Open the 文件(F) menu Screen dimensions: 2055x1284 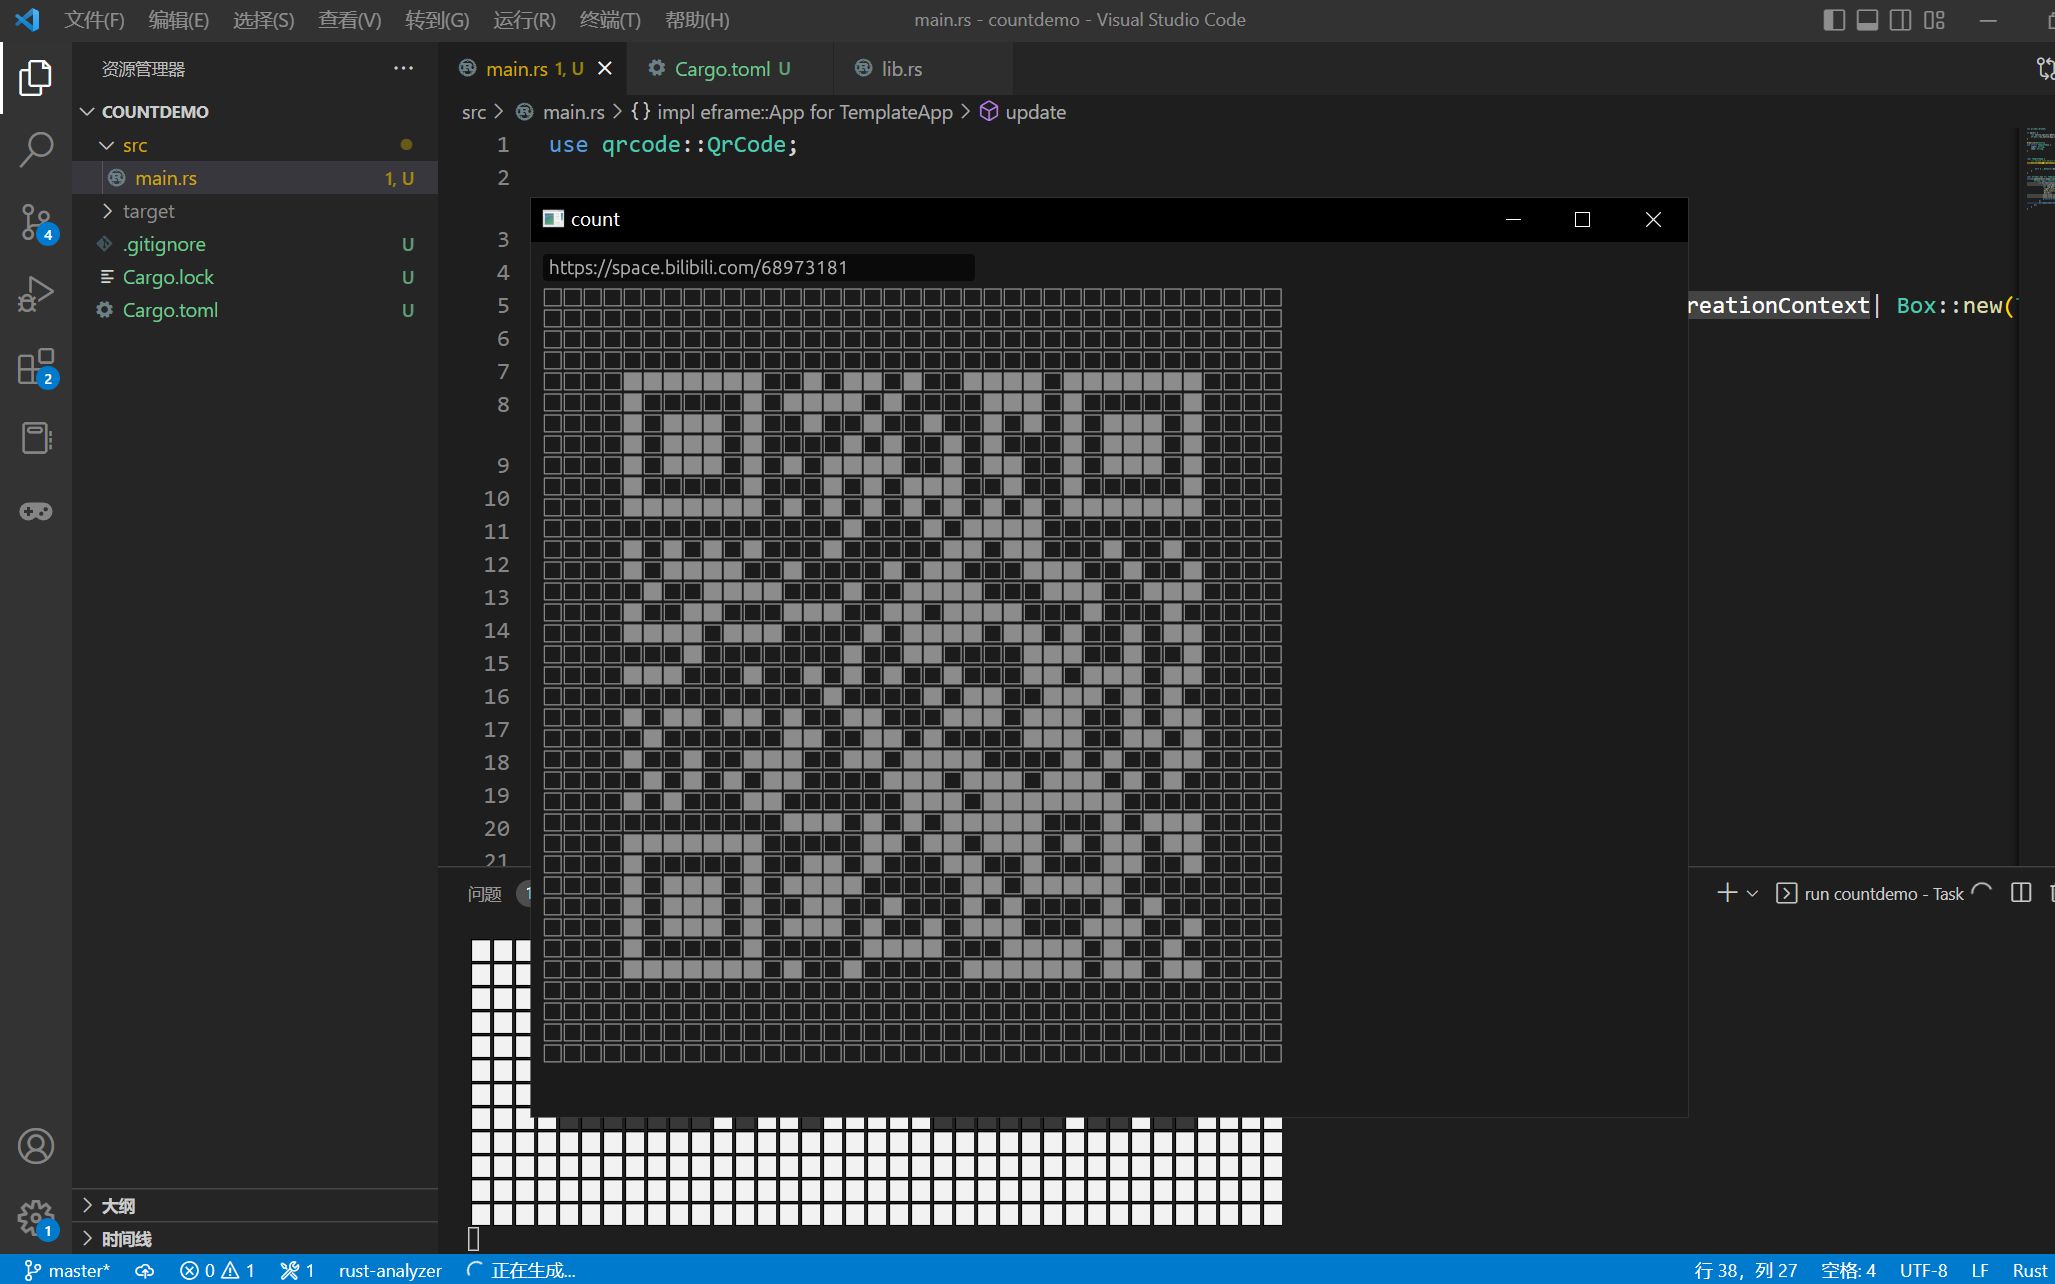(94, 20)
